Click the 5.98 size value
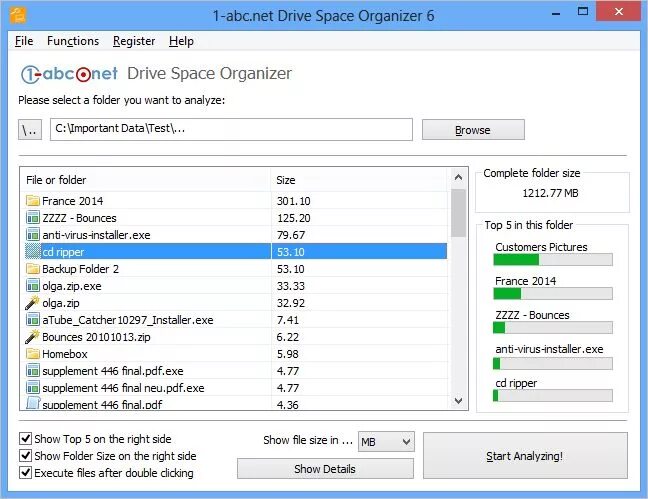The image size is (648, 499). pyautogui.click(x=288, y=353)
